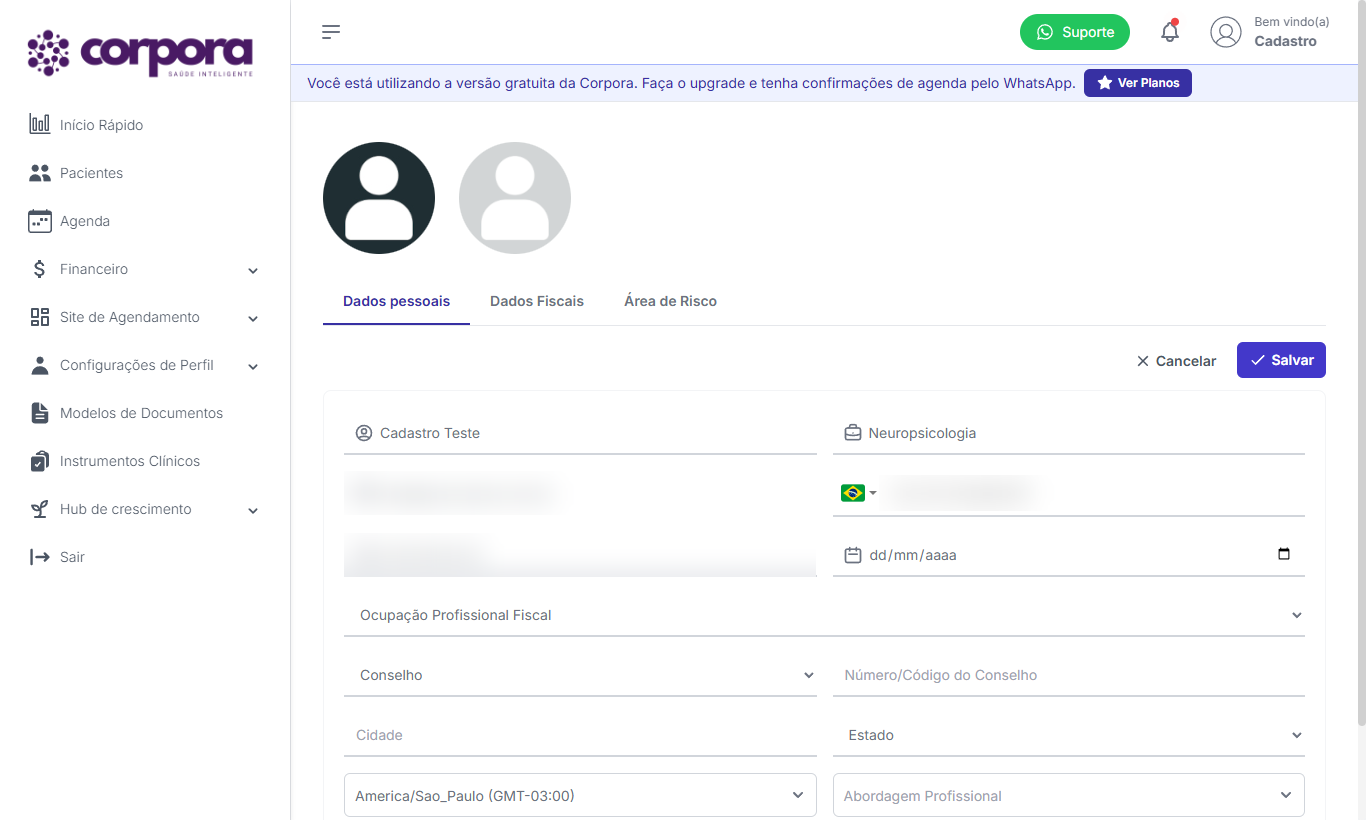Image resolution: width=1366 pixels, height=820 pixels.
Task: Click the user account avatar icon
Action: point(1225,32)
